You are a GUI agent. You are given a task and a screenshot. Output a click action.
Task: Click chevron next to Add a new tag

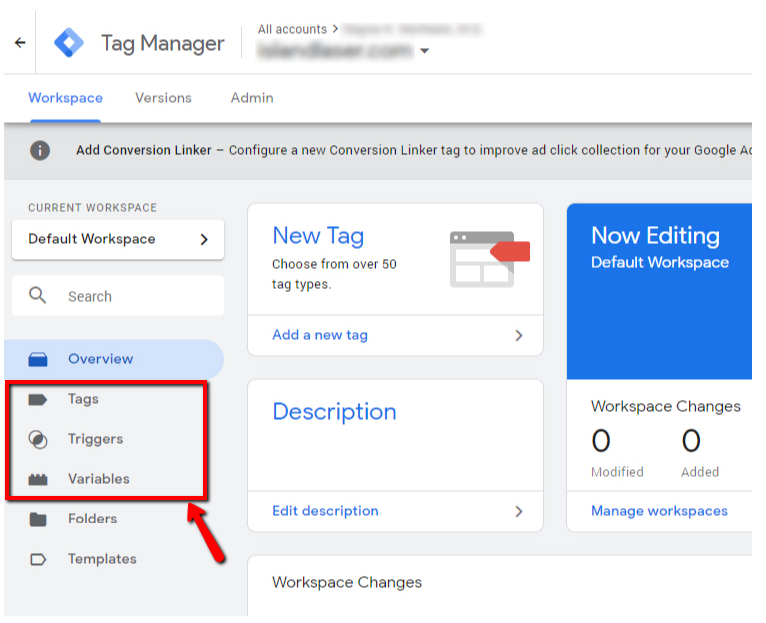[518, 336]
